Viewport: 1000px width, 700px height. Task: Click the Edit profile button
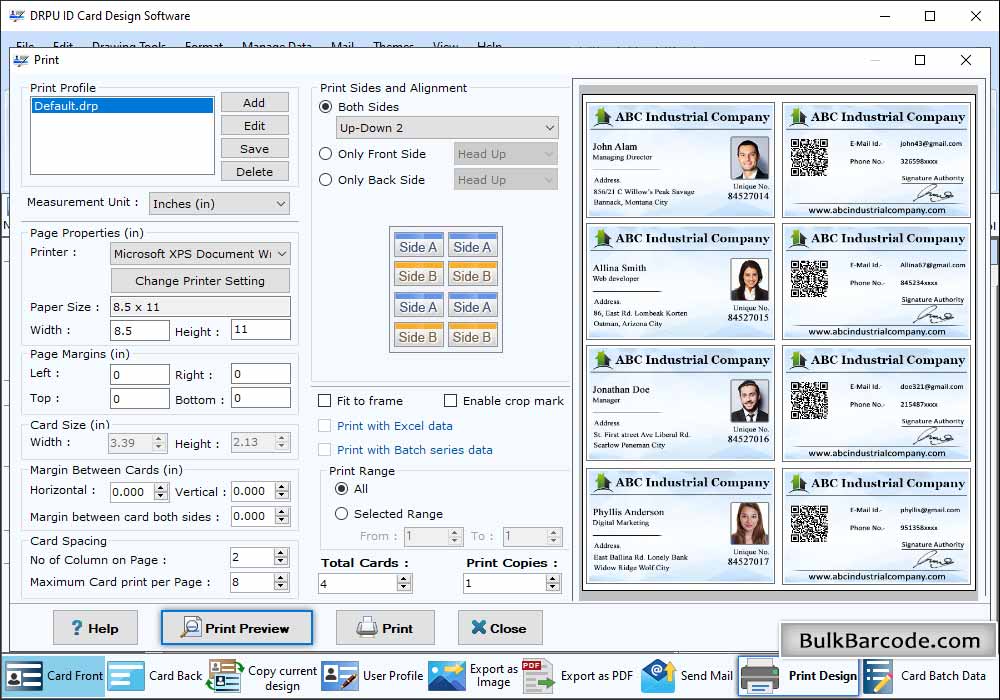pyautogui.click(x=254, y=126)
